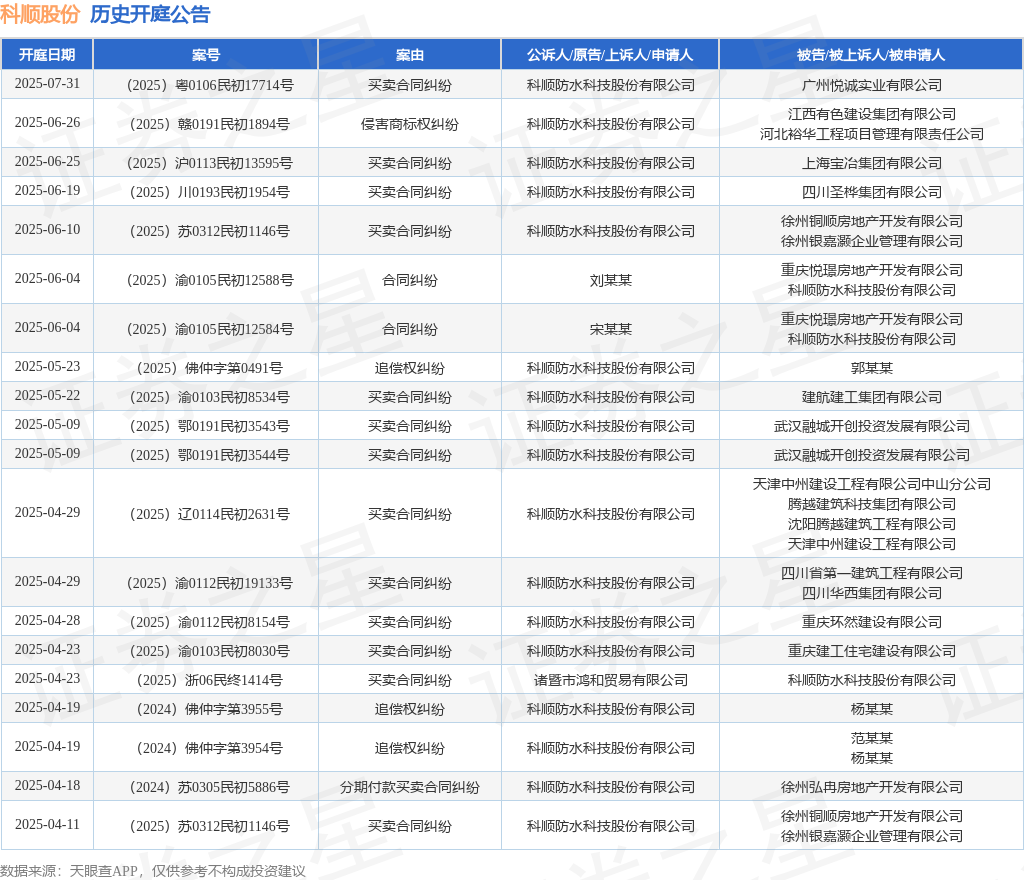
Task: Click the date 2025-04-18
Action: pyautogui.click(x=47, y=786)
